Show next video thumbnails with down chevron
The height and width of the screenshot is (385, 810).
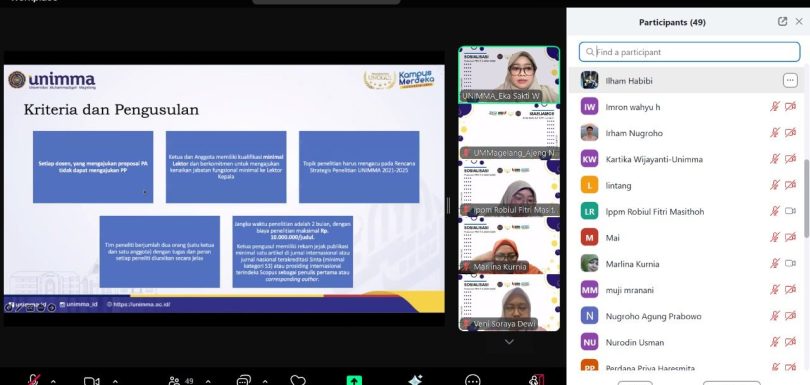tap(509, 342)
